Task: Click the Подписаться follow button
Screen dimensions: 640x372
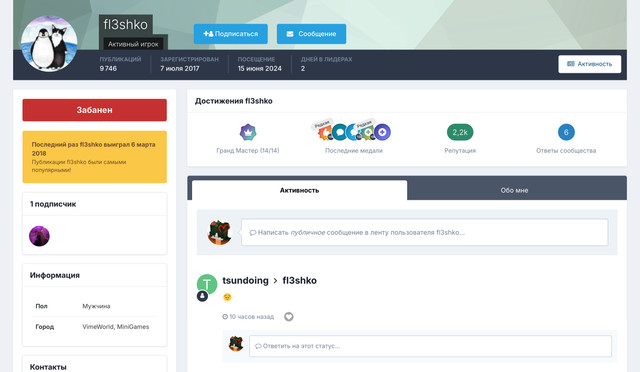Action: coord(231,34)
